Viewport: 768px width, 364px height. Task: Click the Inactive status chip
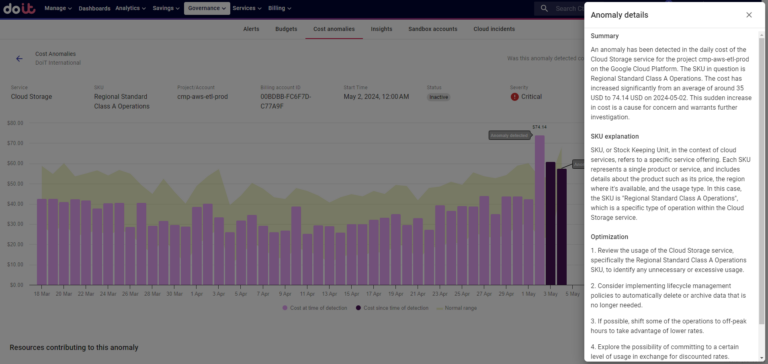click(x=438, y=97)
